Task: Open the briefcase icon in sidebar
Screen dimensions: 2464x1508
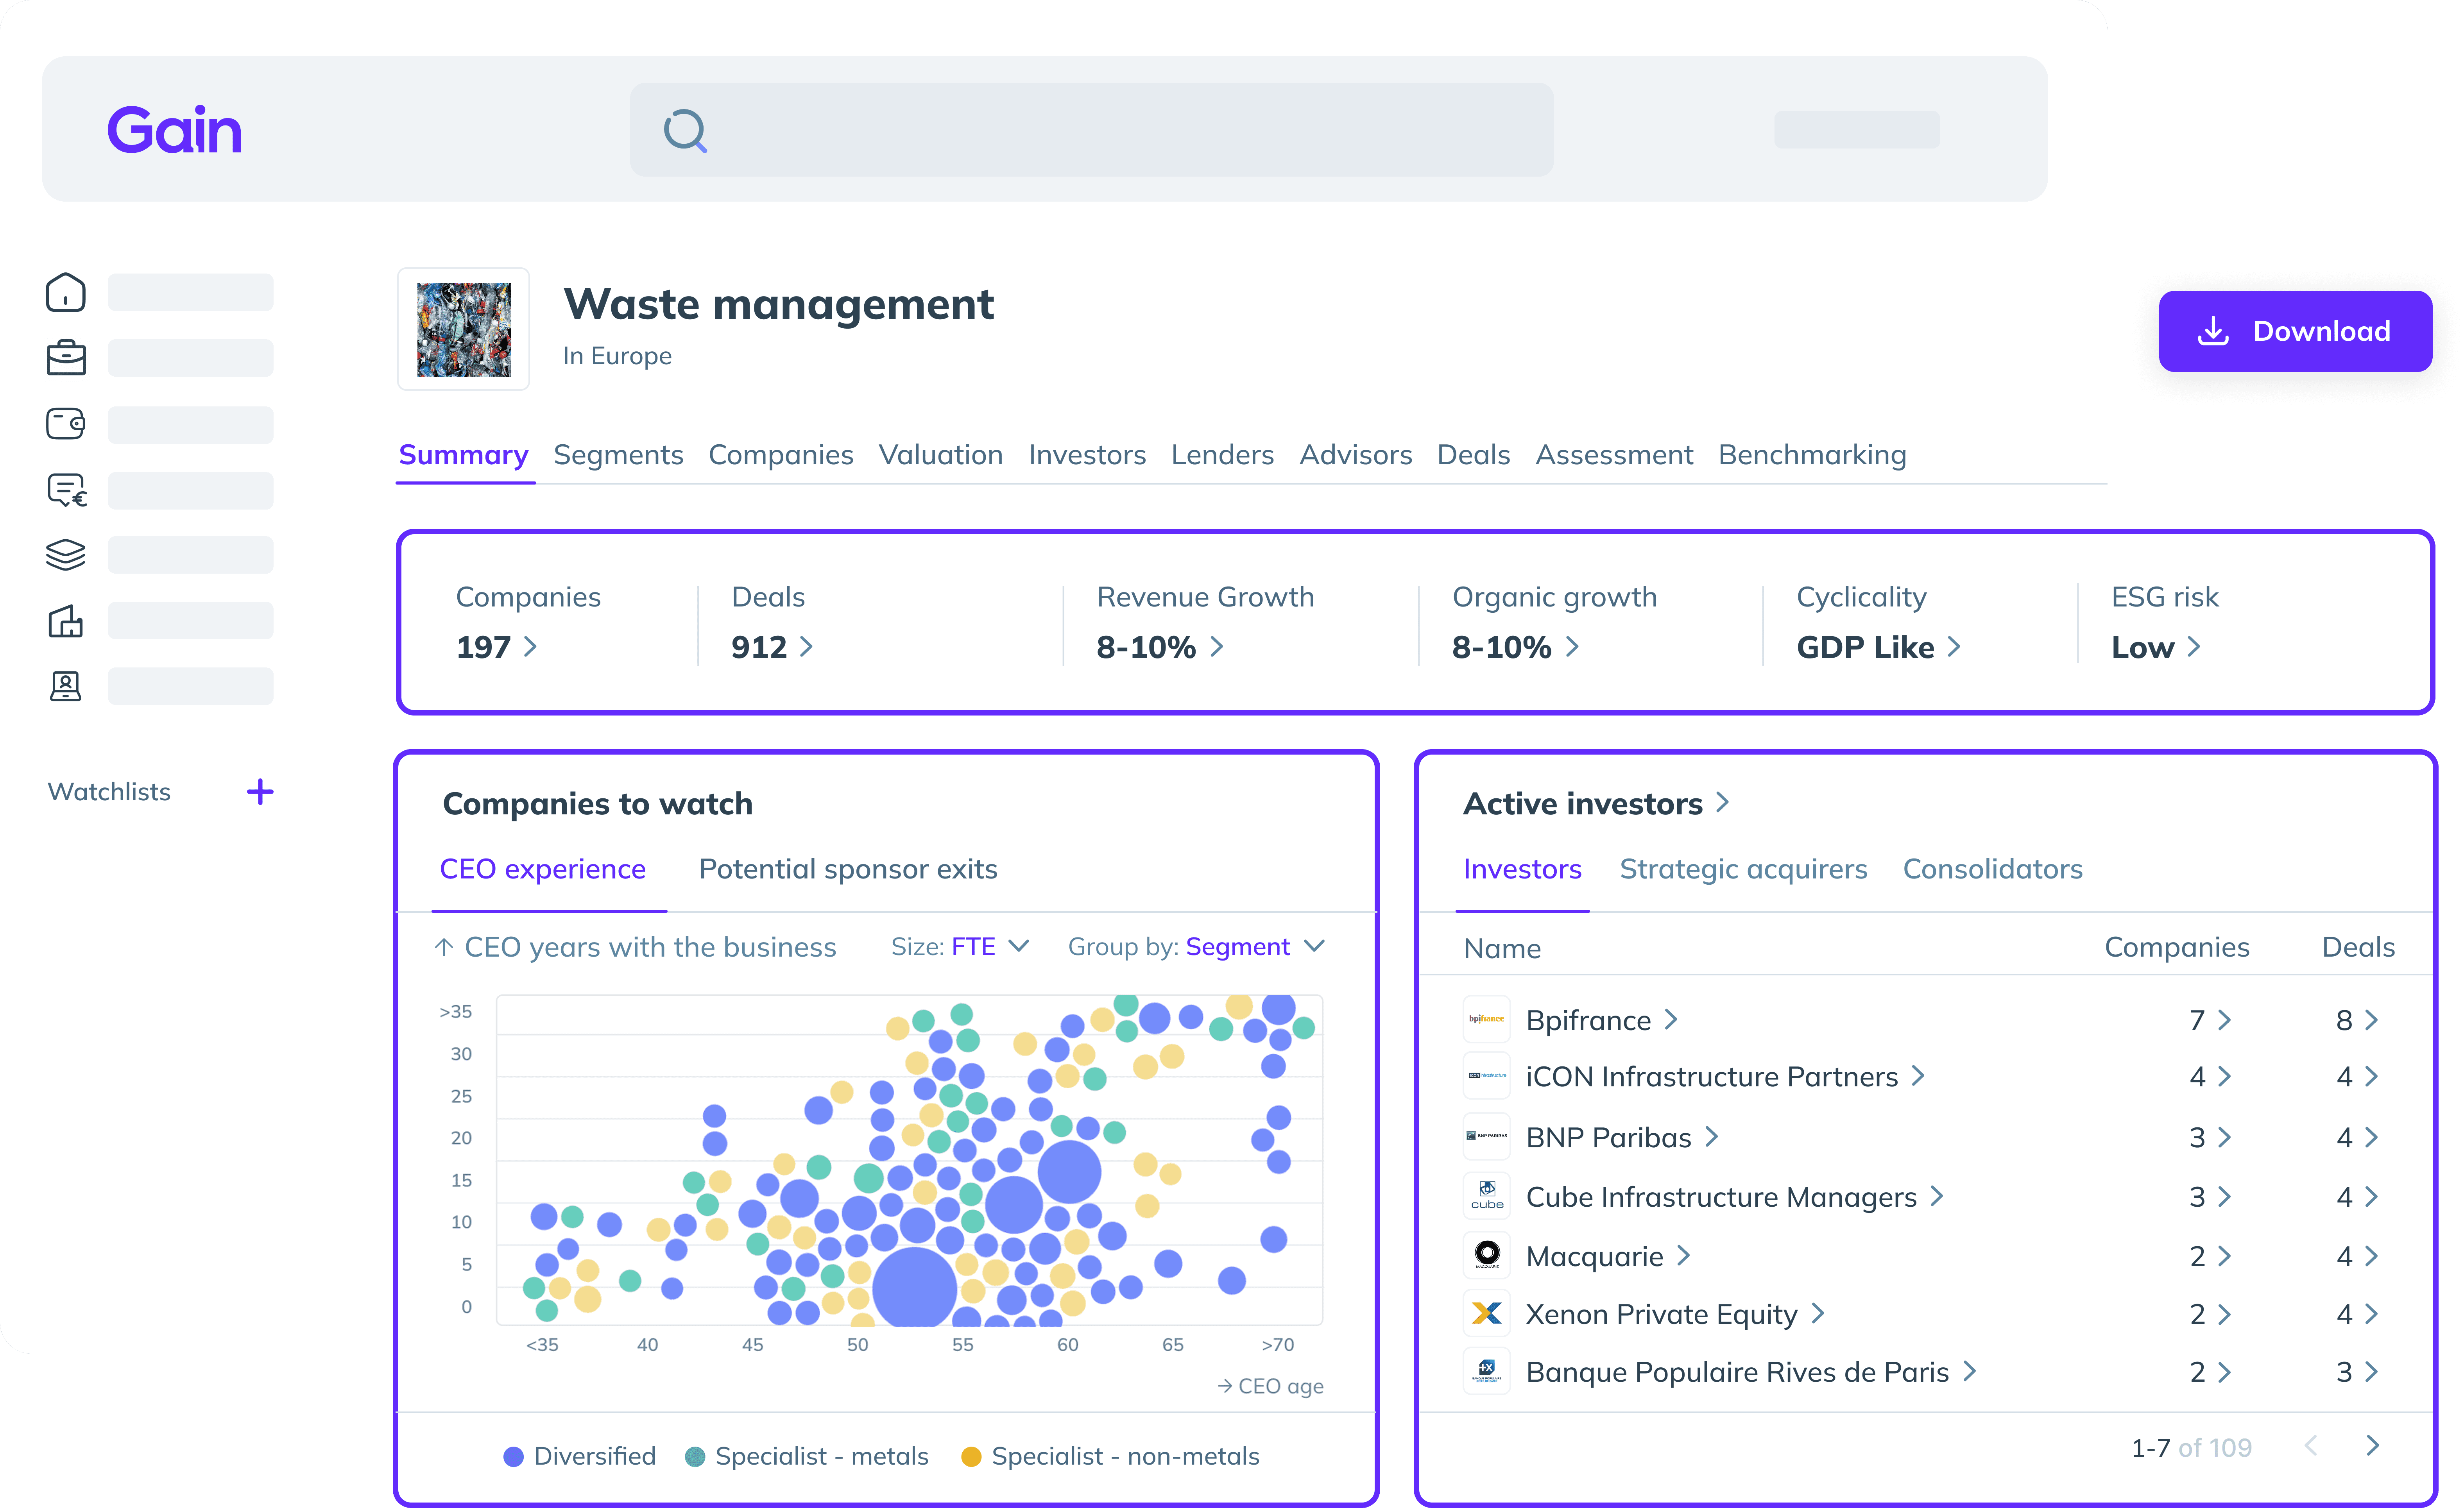Action: [66, 357]
